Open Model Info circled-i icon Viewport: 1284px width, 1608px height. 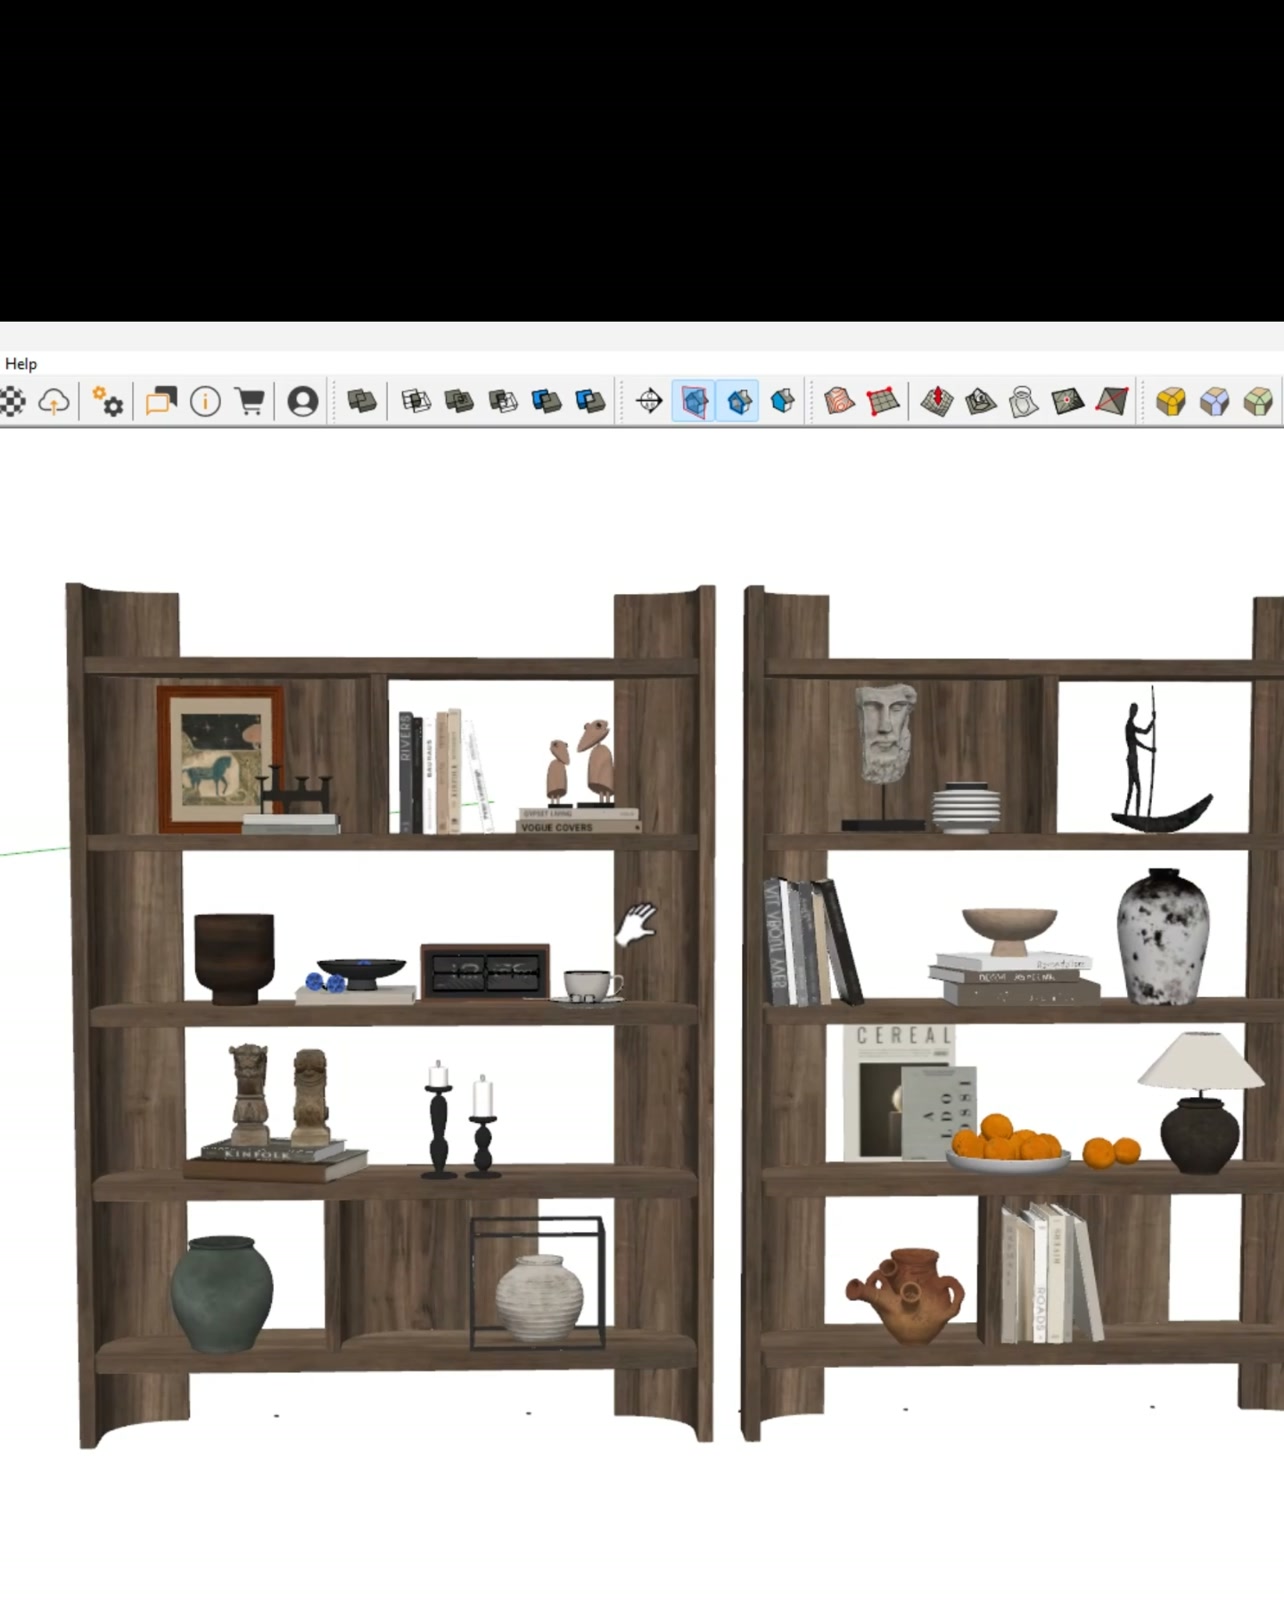click(x=206, y=402)
